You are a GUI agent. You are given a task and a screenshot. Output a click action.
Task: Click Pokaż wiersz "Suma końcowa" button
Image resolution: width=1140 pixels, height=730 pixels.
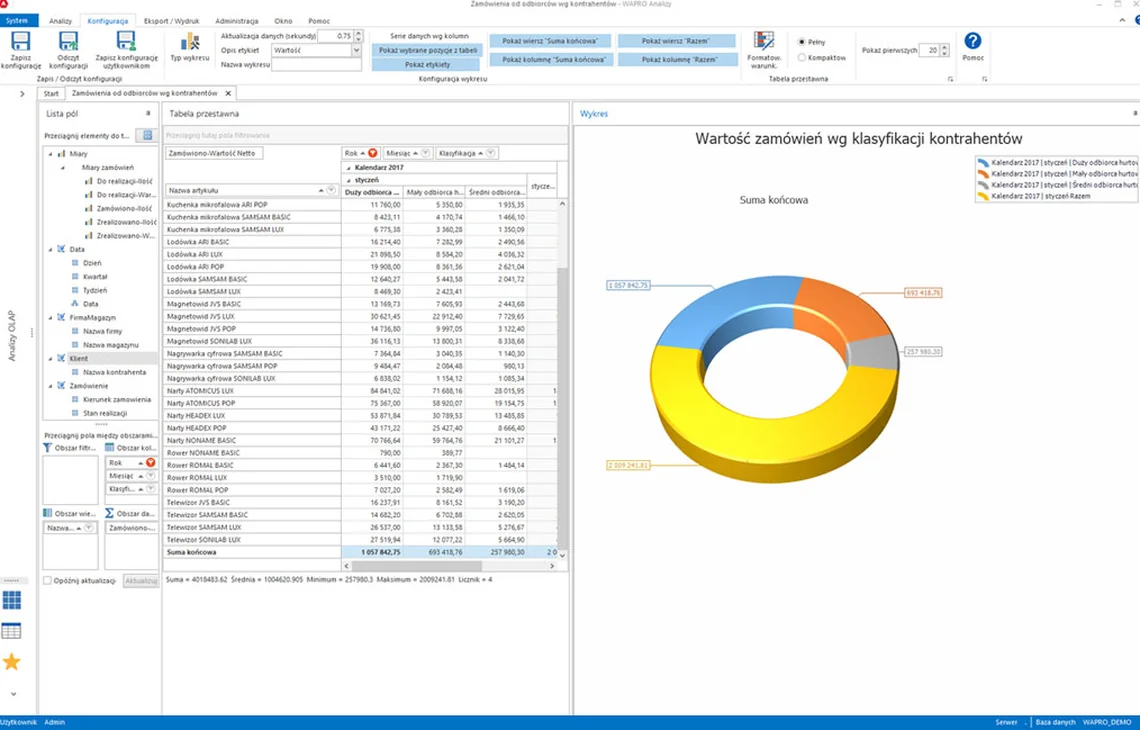[x=550, y=41]
